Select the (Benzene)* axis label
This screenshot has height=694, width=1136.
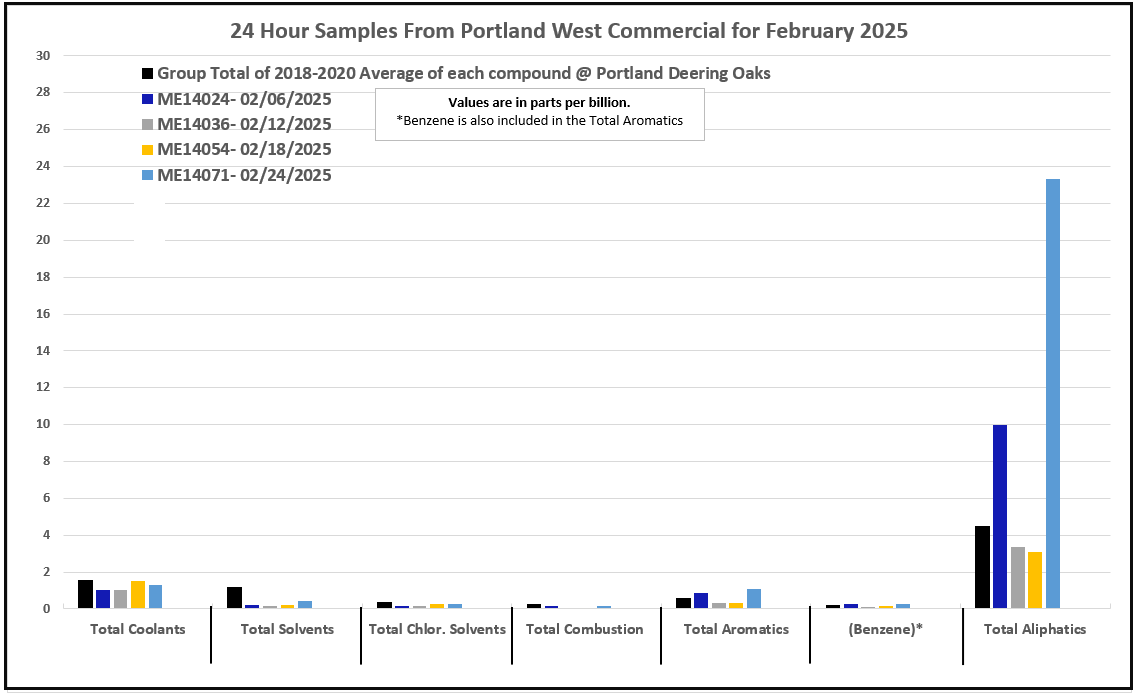(886, 629)
